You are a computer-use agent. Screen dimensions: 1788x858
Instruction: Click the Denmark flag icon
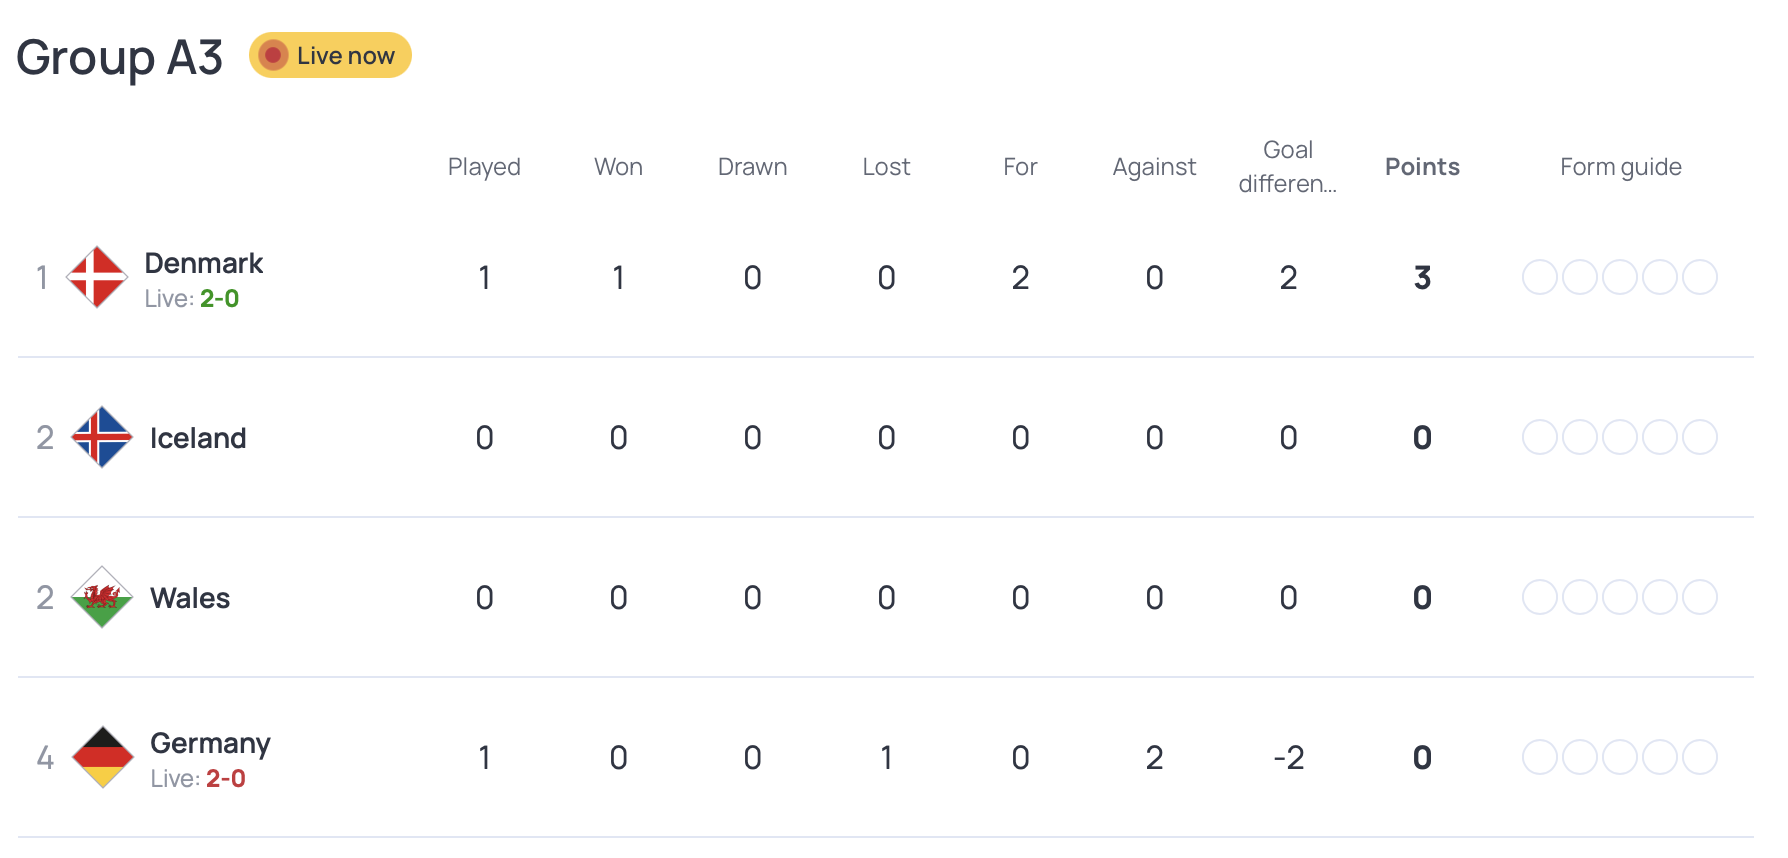tap(97, 277)
